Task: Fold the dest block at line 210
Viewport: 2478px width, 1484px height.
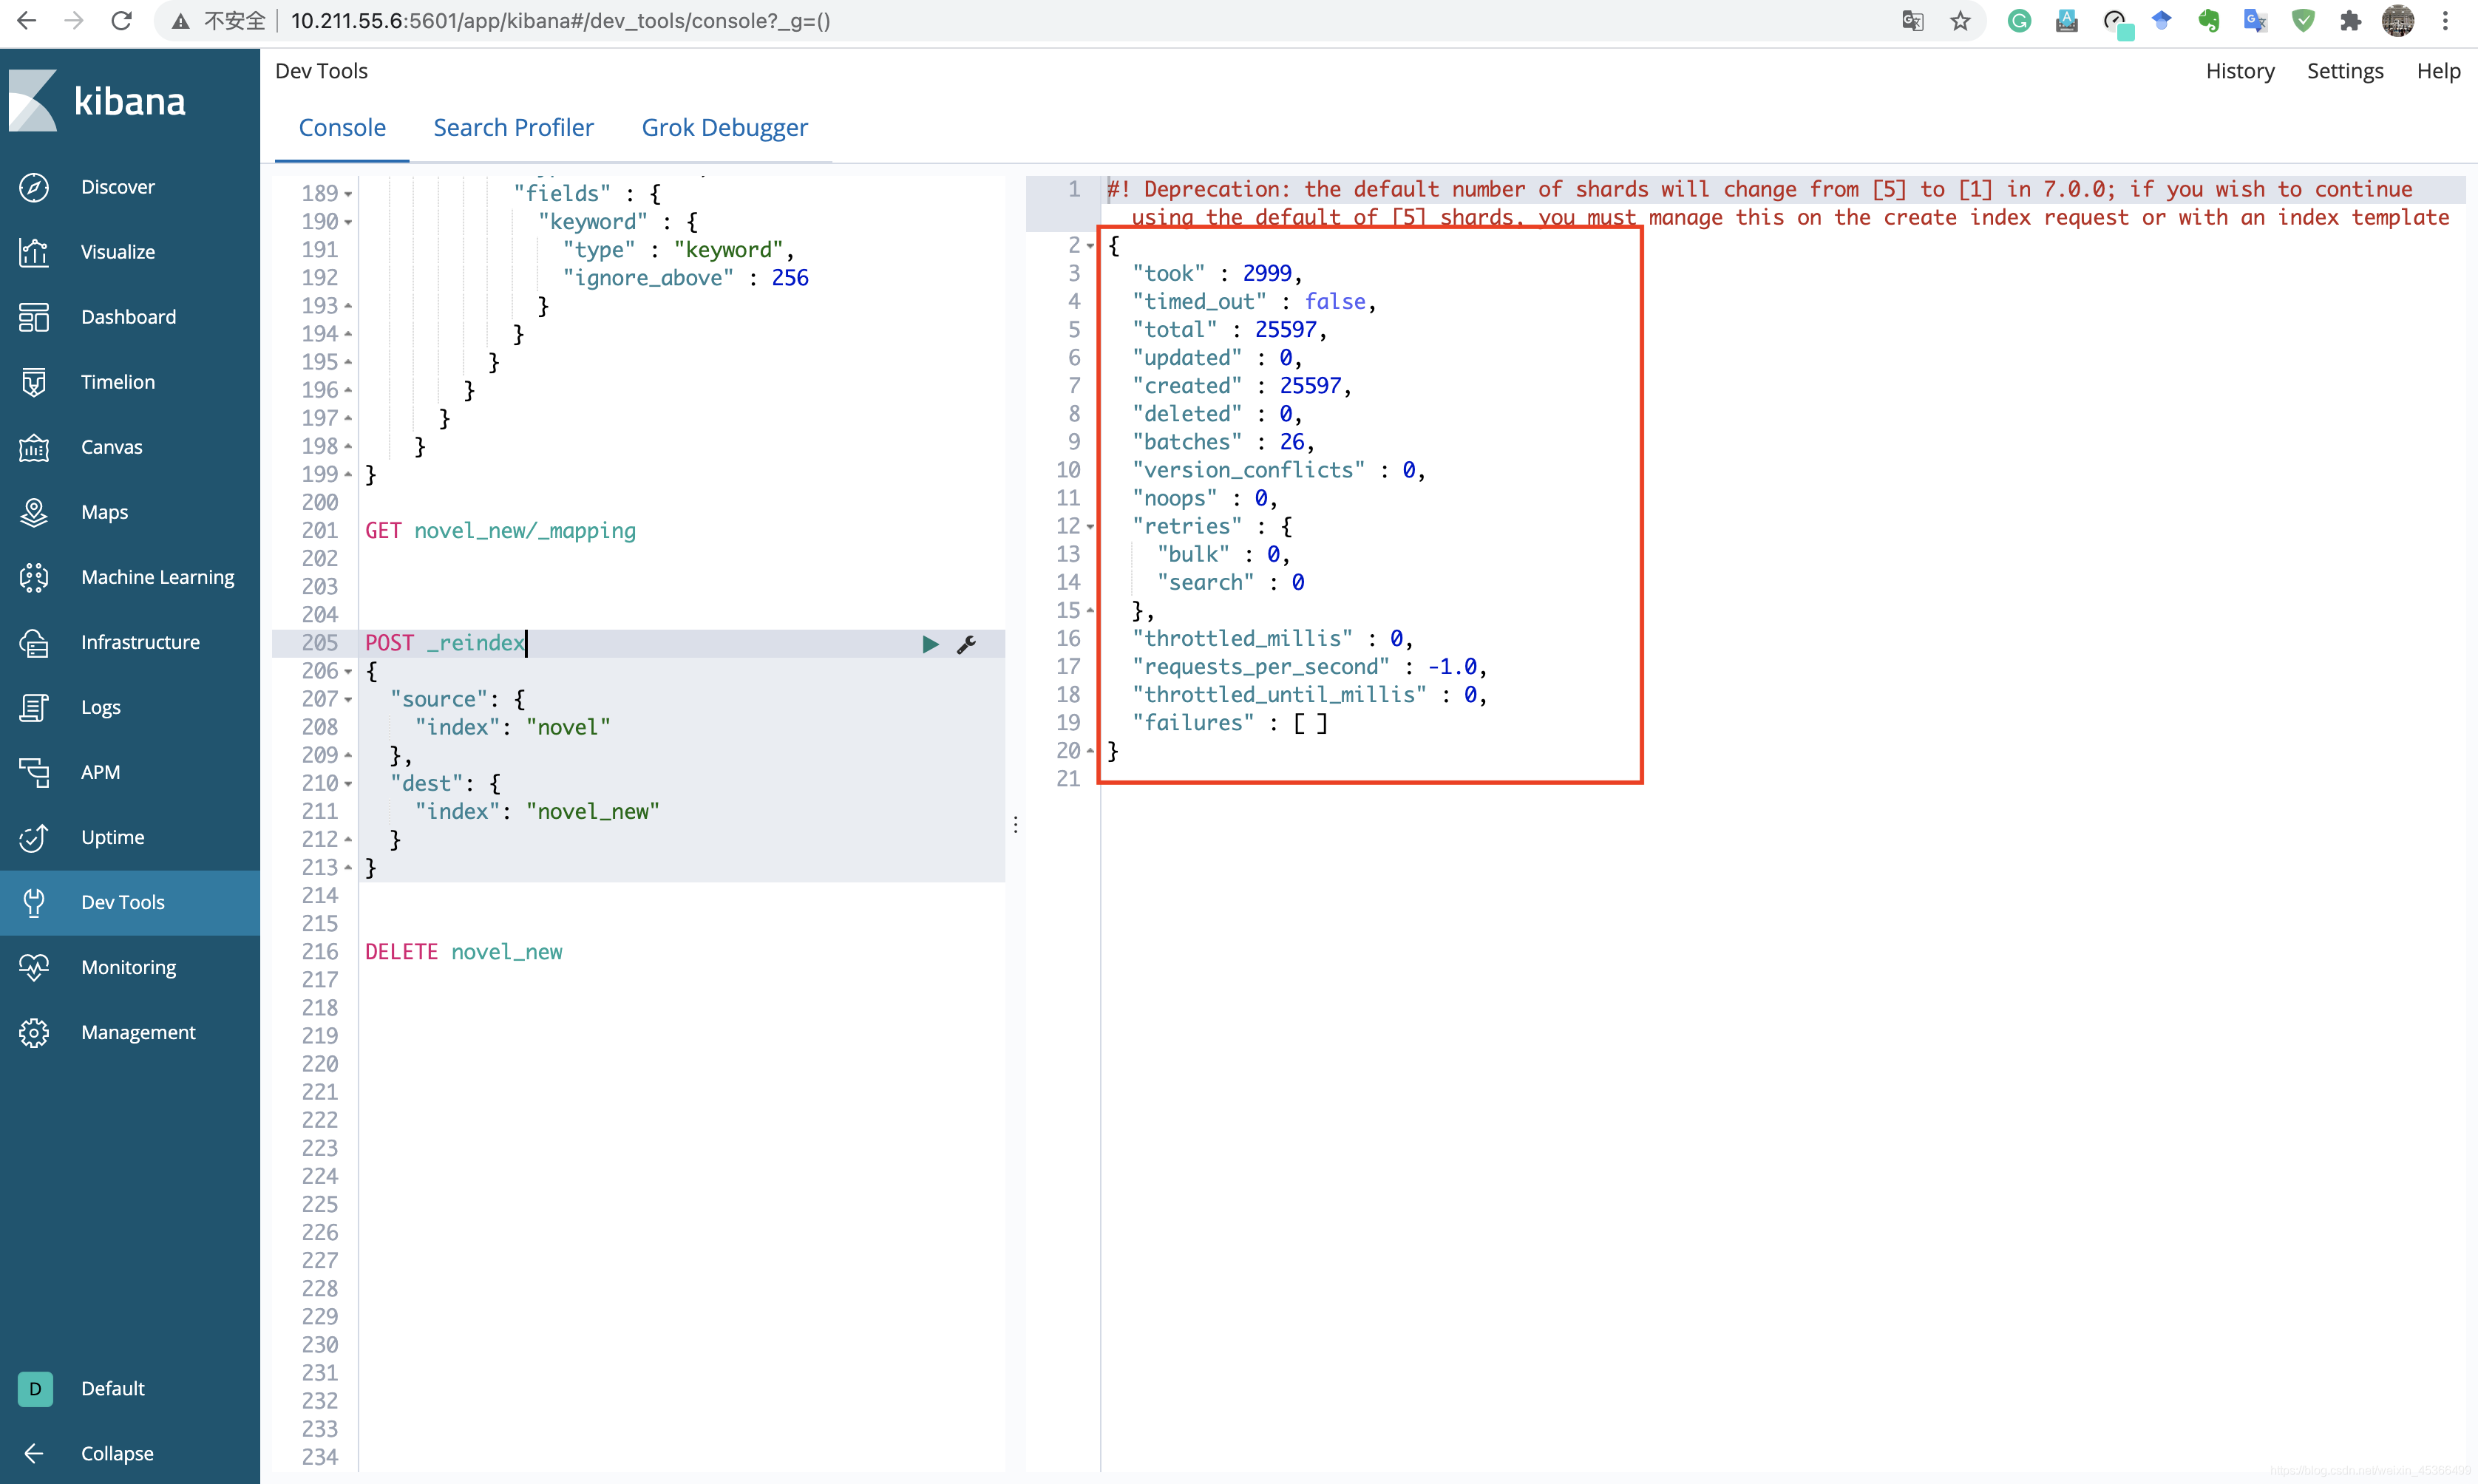Action: click(348, 784)
